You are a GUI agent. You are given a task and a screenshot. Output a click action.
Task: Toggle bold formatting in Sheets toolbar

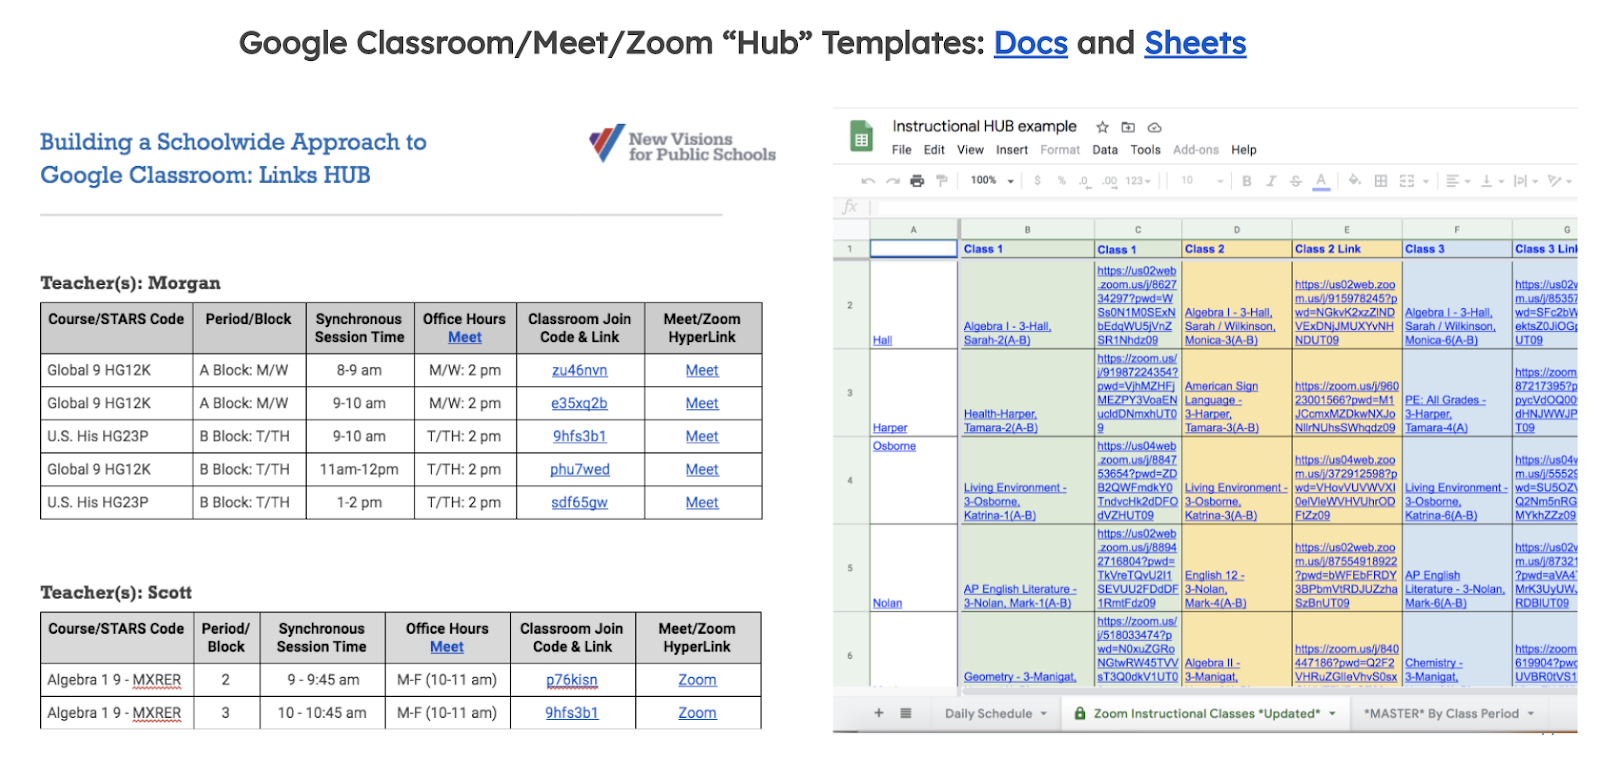point(1247,181)
